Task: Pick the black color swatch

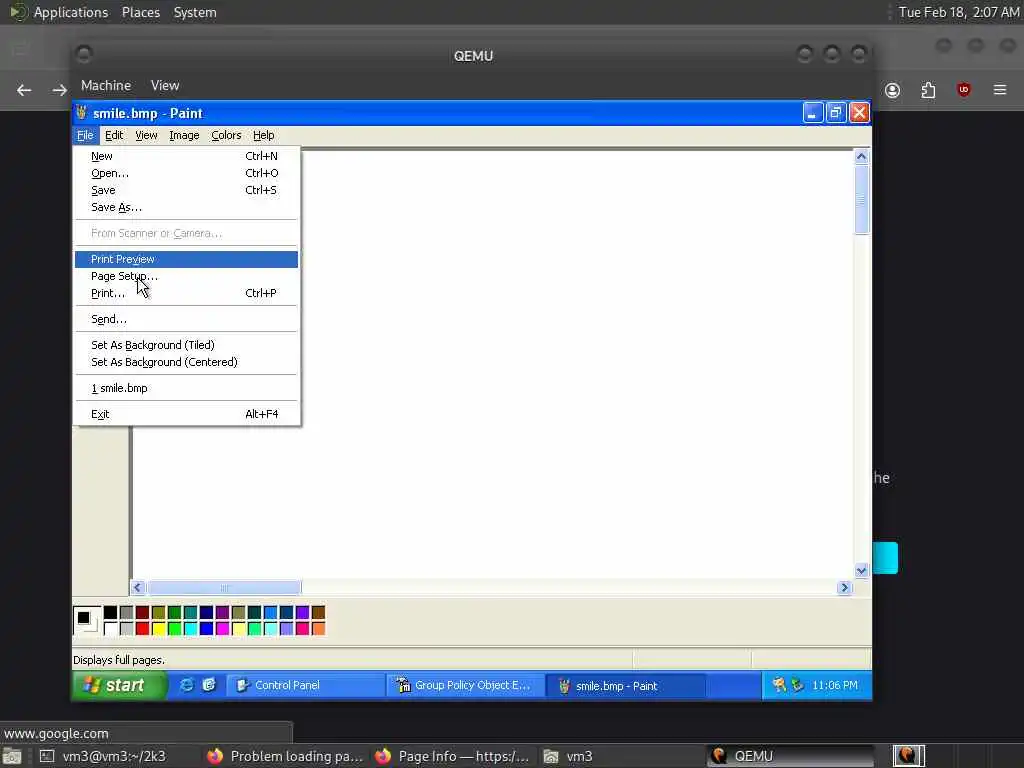Action: [110, 613]
